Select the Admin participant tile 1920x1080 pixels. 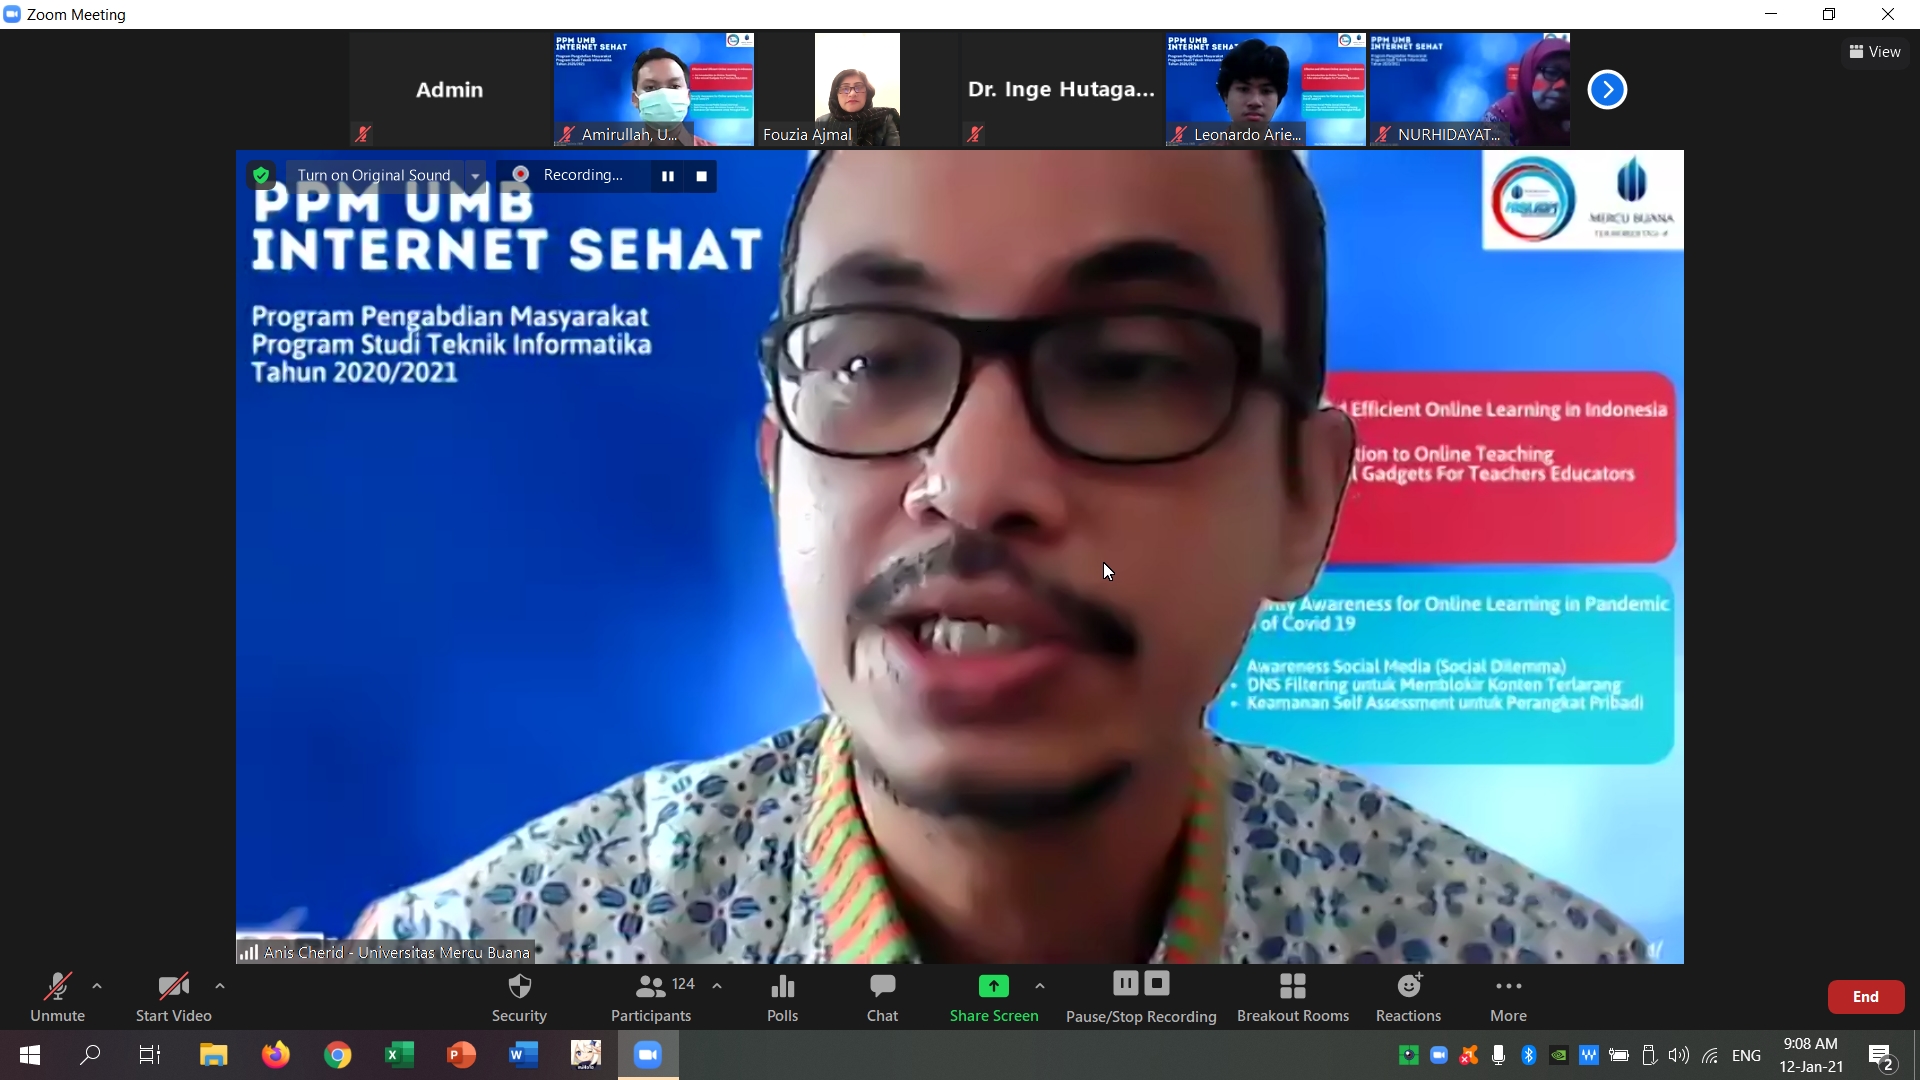450,90
